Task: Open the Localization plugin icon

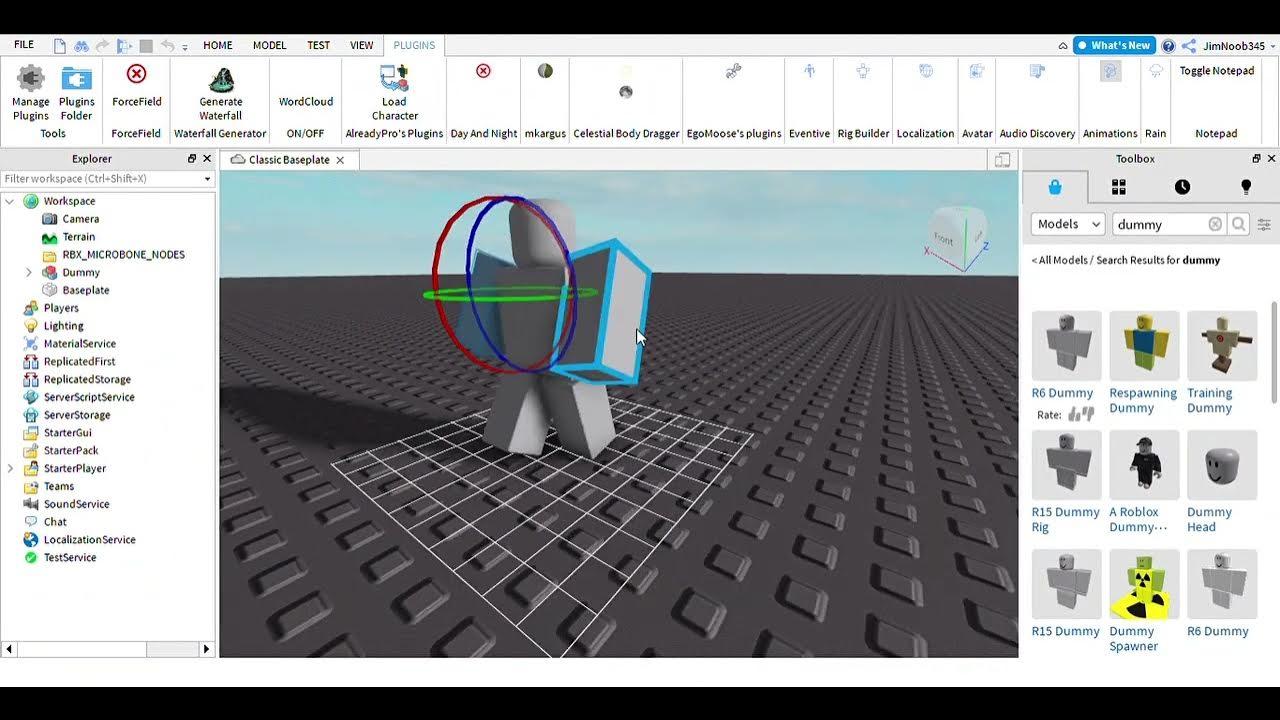Action: 926,71
